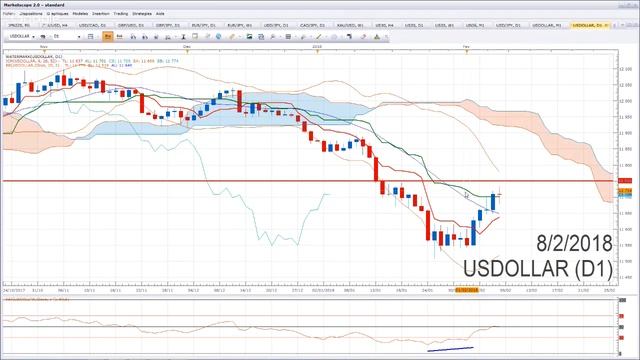The height and width of the screenshot is (360, 640).
Task: Open the Modèles menu
Action: click(x=80, y=13)
